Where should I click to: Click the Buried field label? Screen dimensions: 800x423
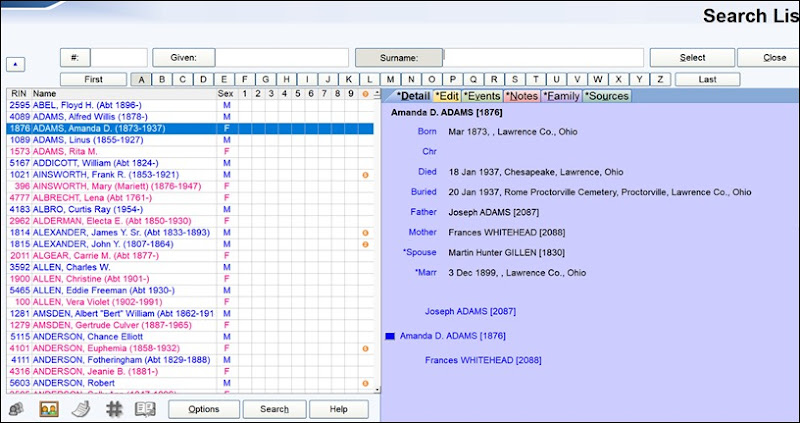pyautogui.click(x=423, y=192)
